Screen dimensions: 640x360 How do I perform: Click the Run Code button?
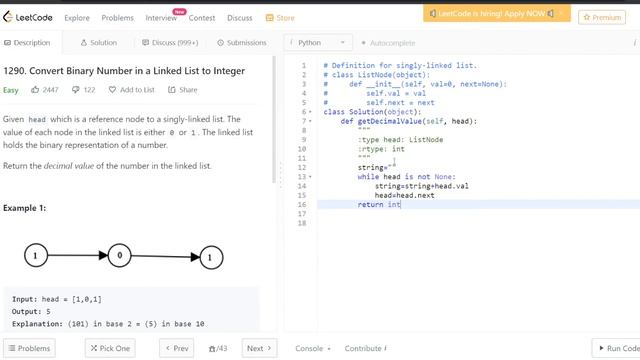616,348
